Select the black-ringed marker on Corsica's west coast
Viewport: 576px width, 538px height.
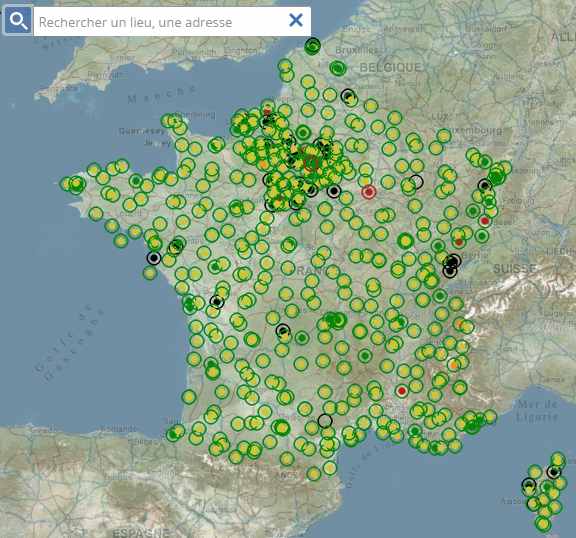click(529, 485)
